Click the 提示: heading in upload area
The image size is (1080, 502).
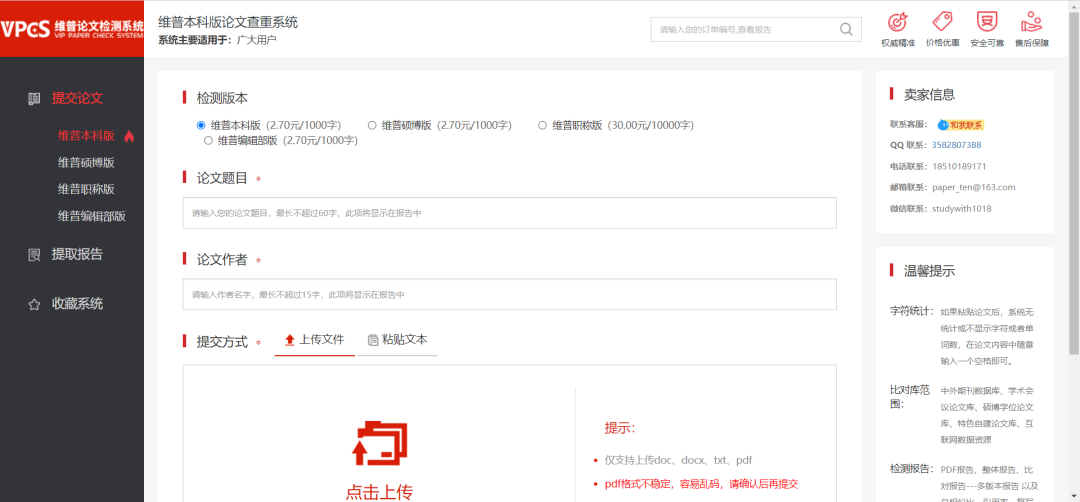(620, 428)
